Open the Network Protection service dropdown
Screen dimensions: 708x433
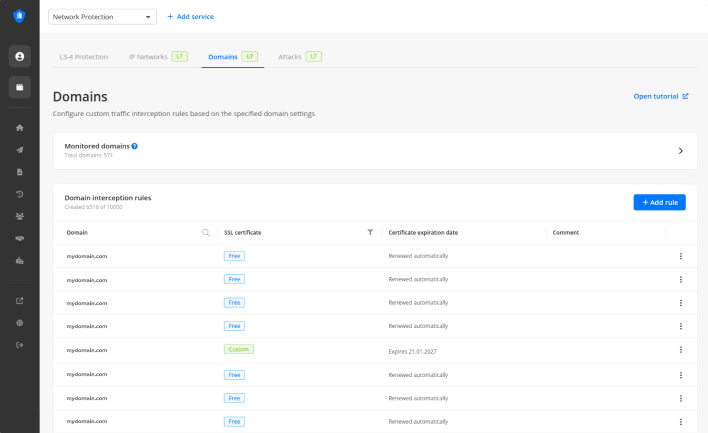coord(102,17)
